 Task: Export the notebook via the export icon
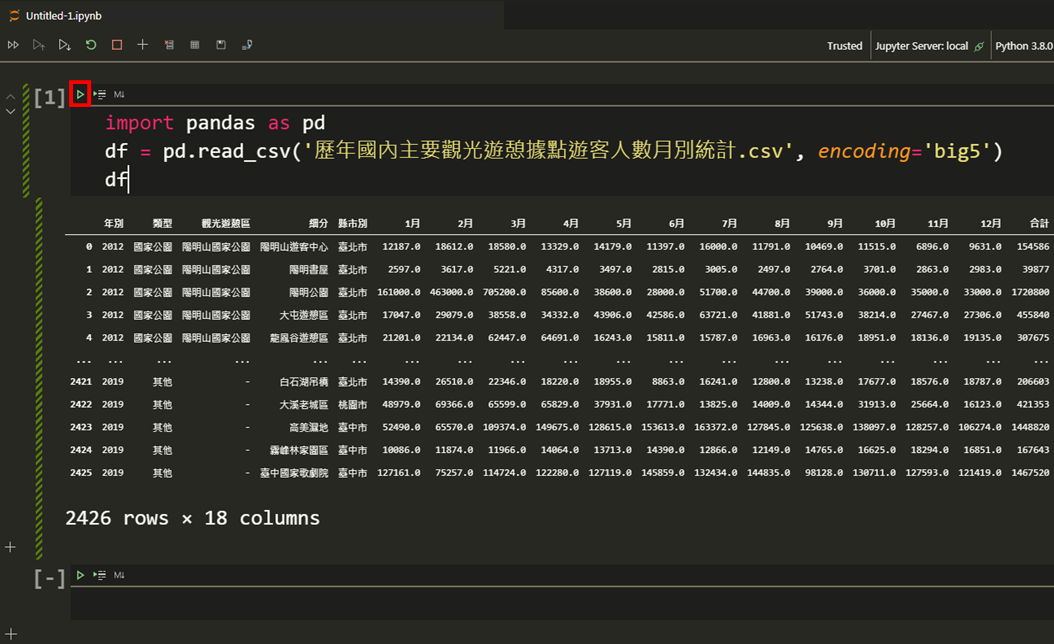245,44
